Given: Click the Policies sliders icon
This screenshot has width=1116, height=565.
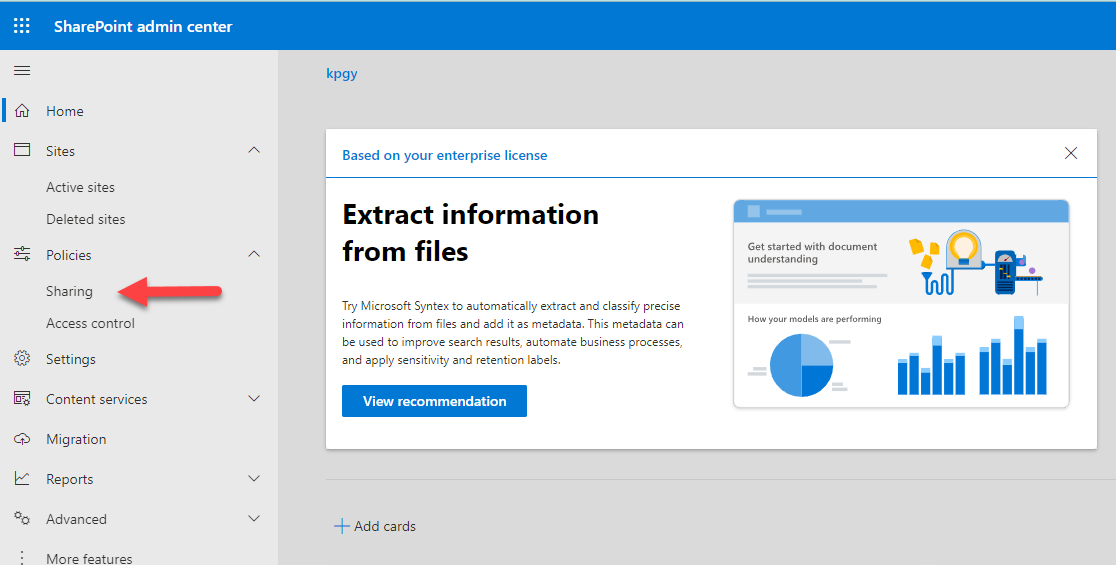Looking at the screenshot, I should point(22,254).
